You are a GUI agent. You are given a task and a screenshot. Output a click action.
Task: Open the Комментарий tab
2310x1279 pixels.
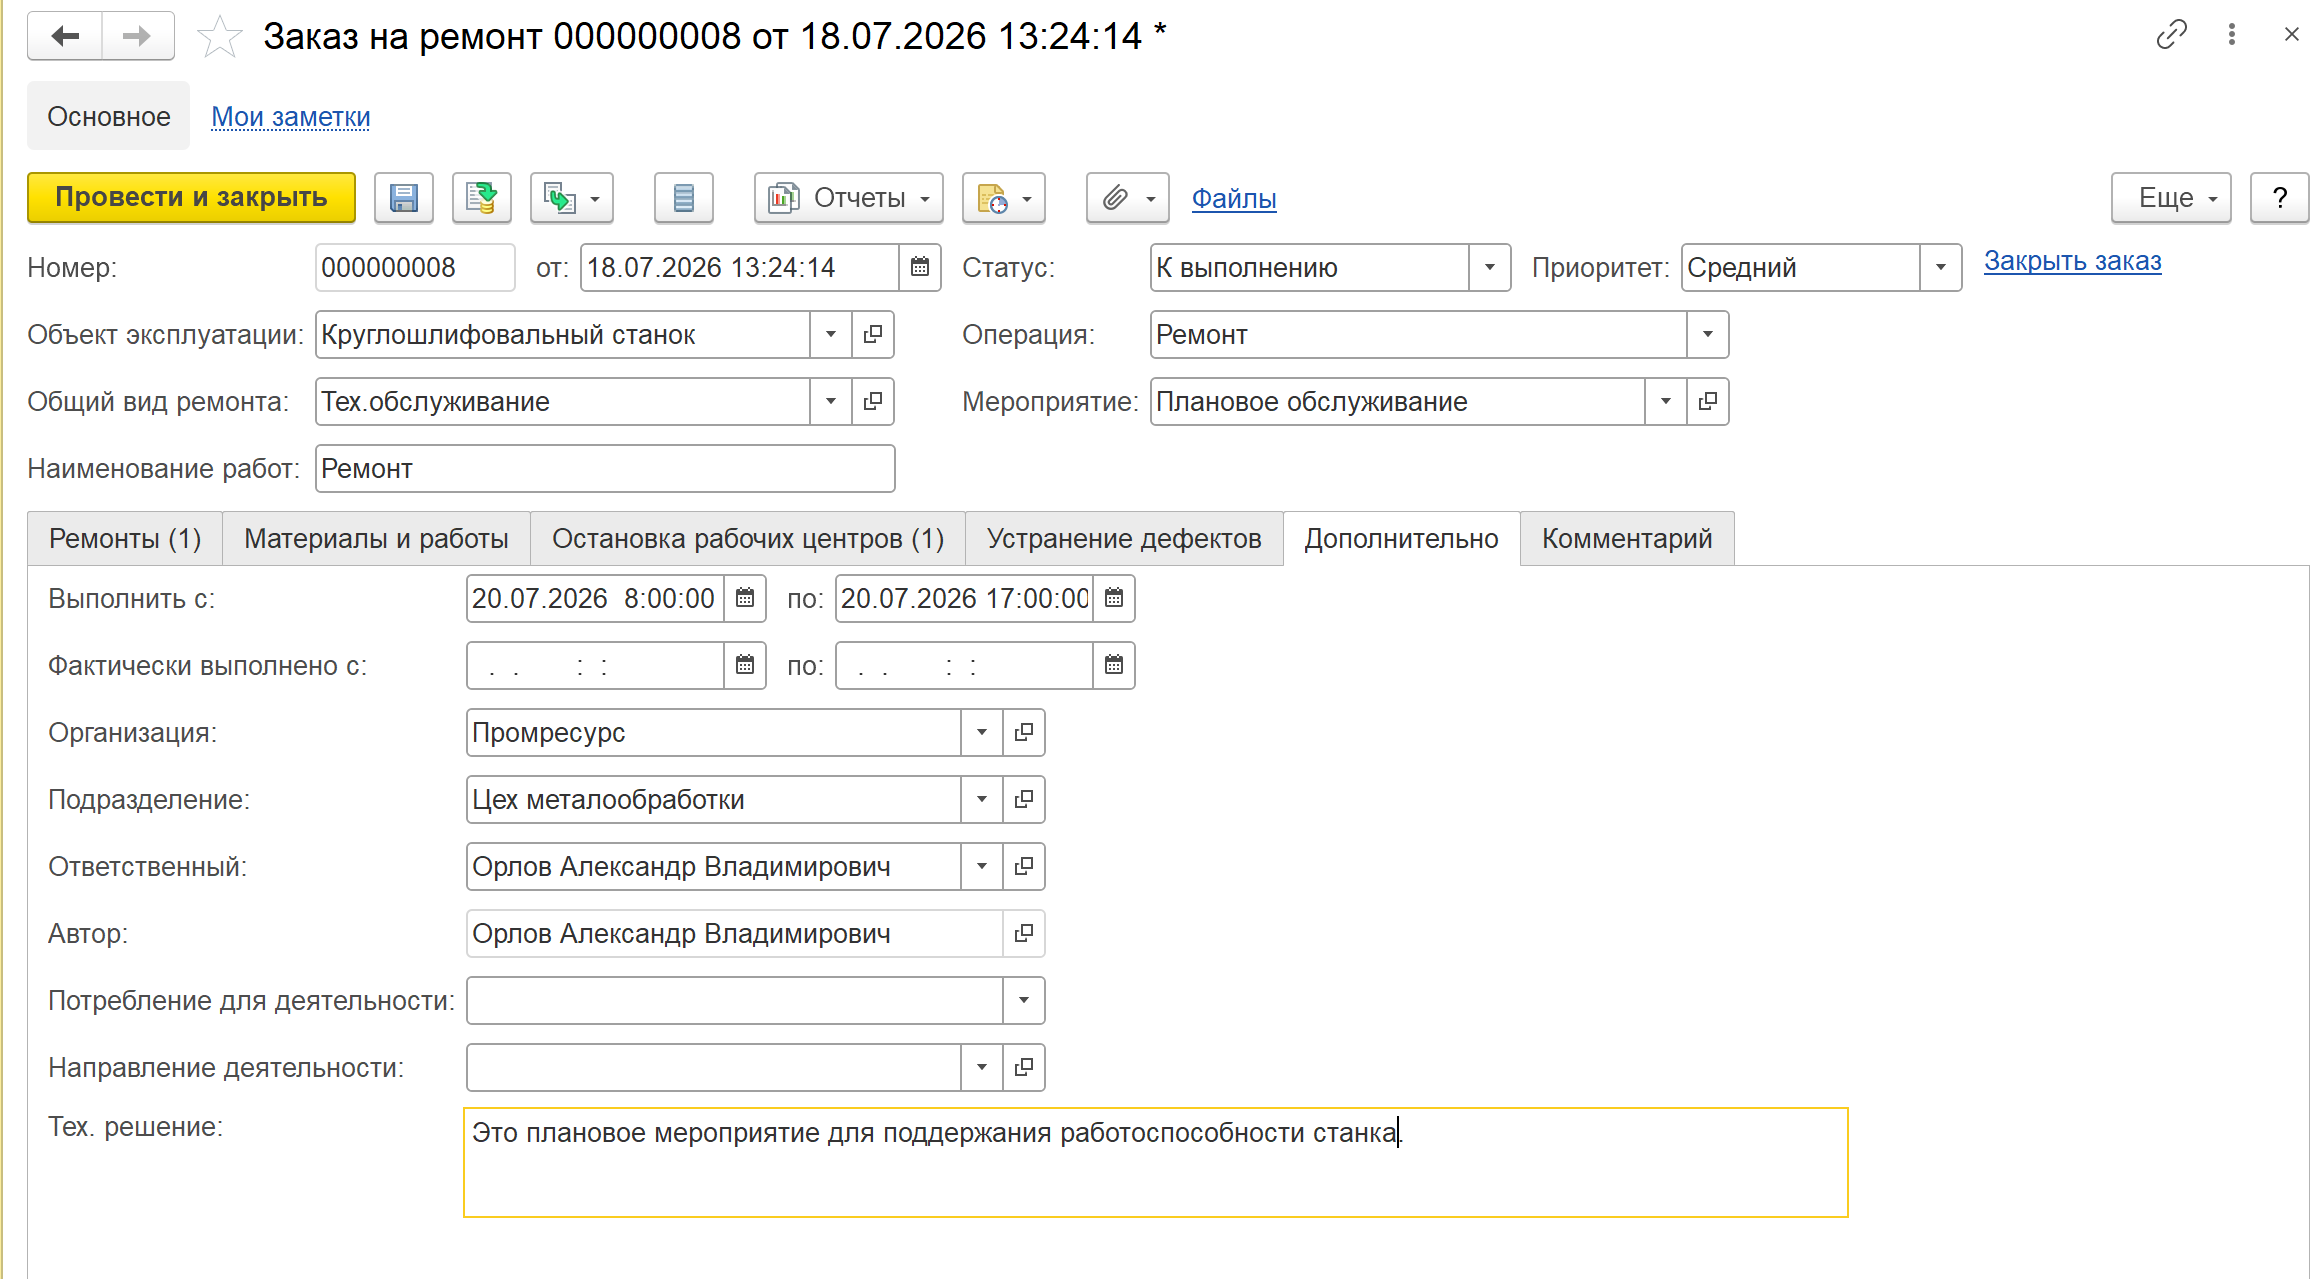(x=1627, y=539)
